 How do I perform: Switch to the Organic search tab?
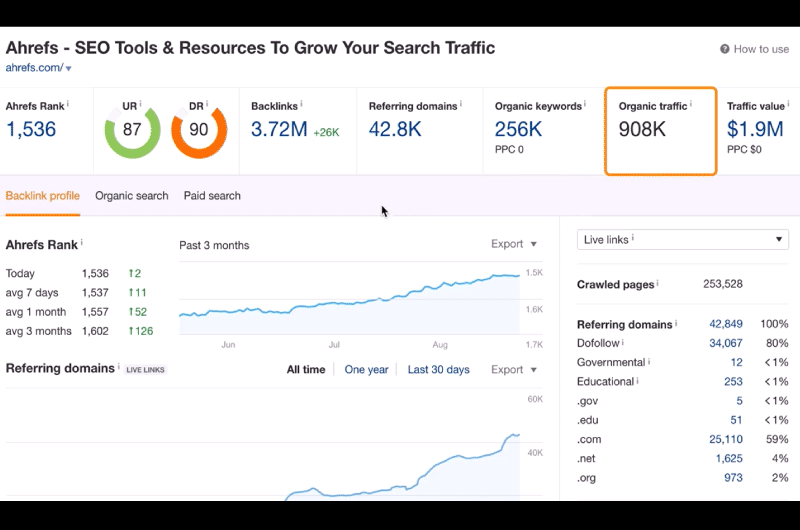(x=132, y=196)
